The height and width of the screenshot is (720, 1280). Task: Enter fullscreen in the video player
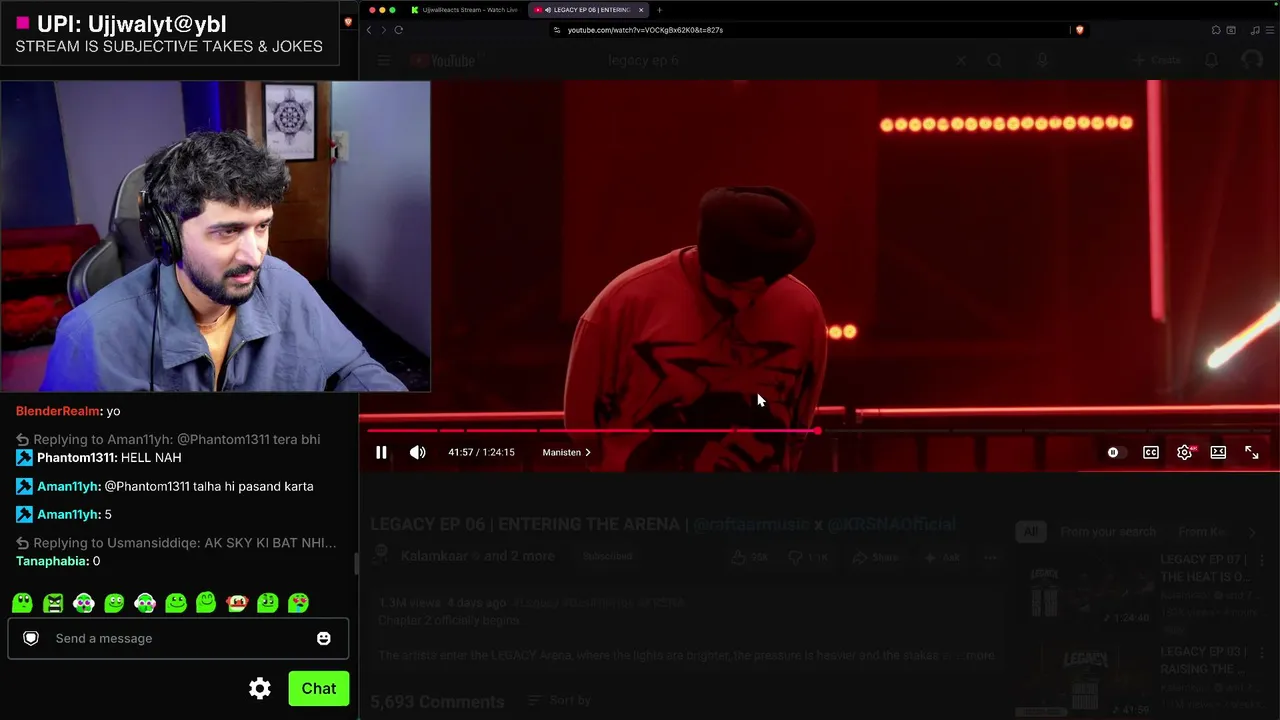(1252, 452)
